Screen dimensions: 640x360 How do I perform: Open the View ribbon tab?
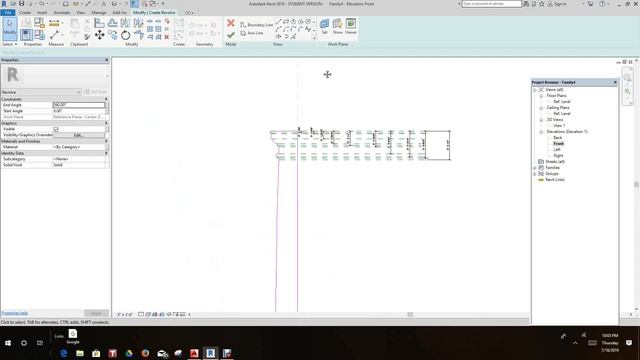click(81, 13)
